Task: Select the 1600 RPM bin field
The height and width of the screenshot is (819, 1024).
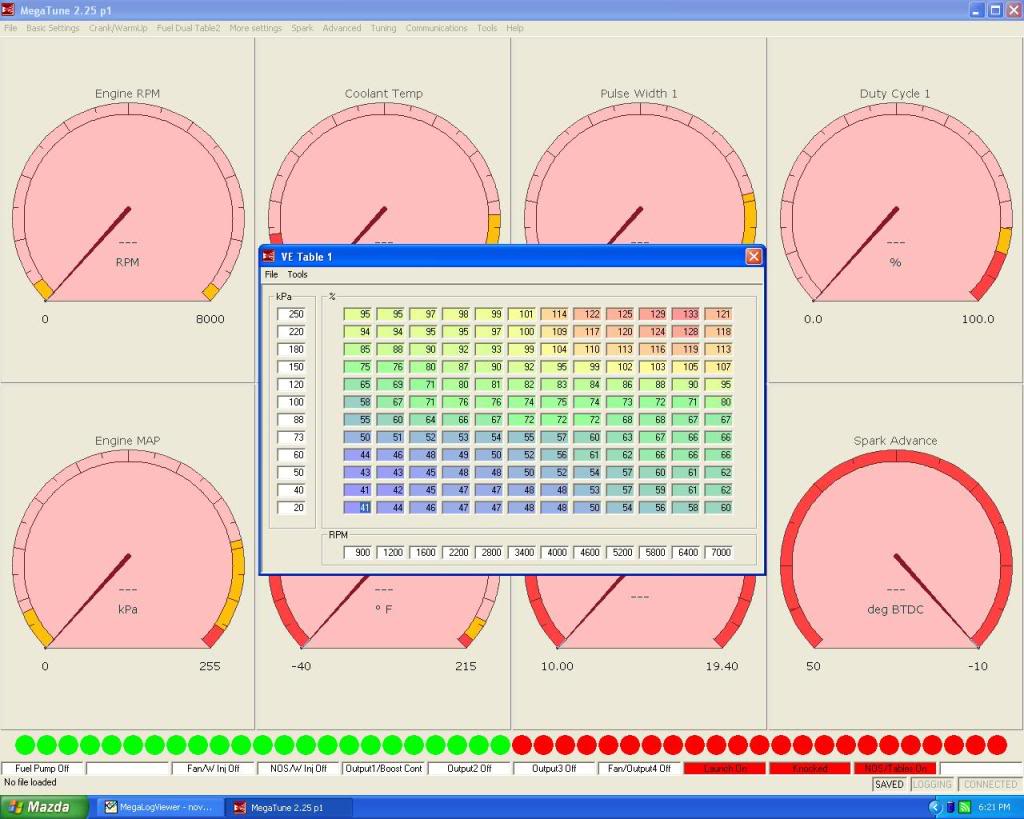Action: [x=423, y=553]
